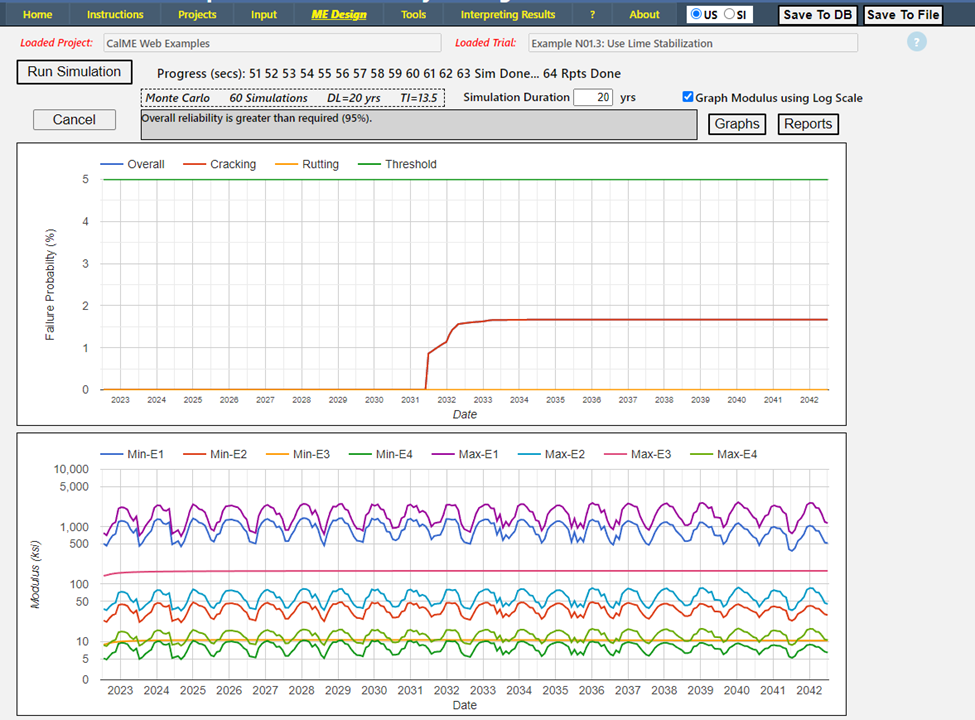
Task: Select the SI units radio button
Action: point(728,14)
